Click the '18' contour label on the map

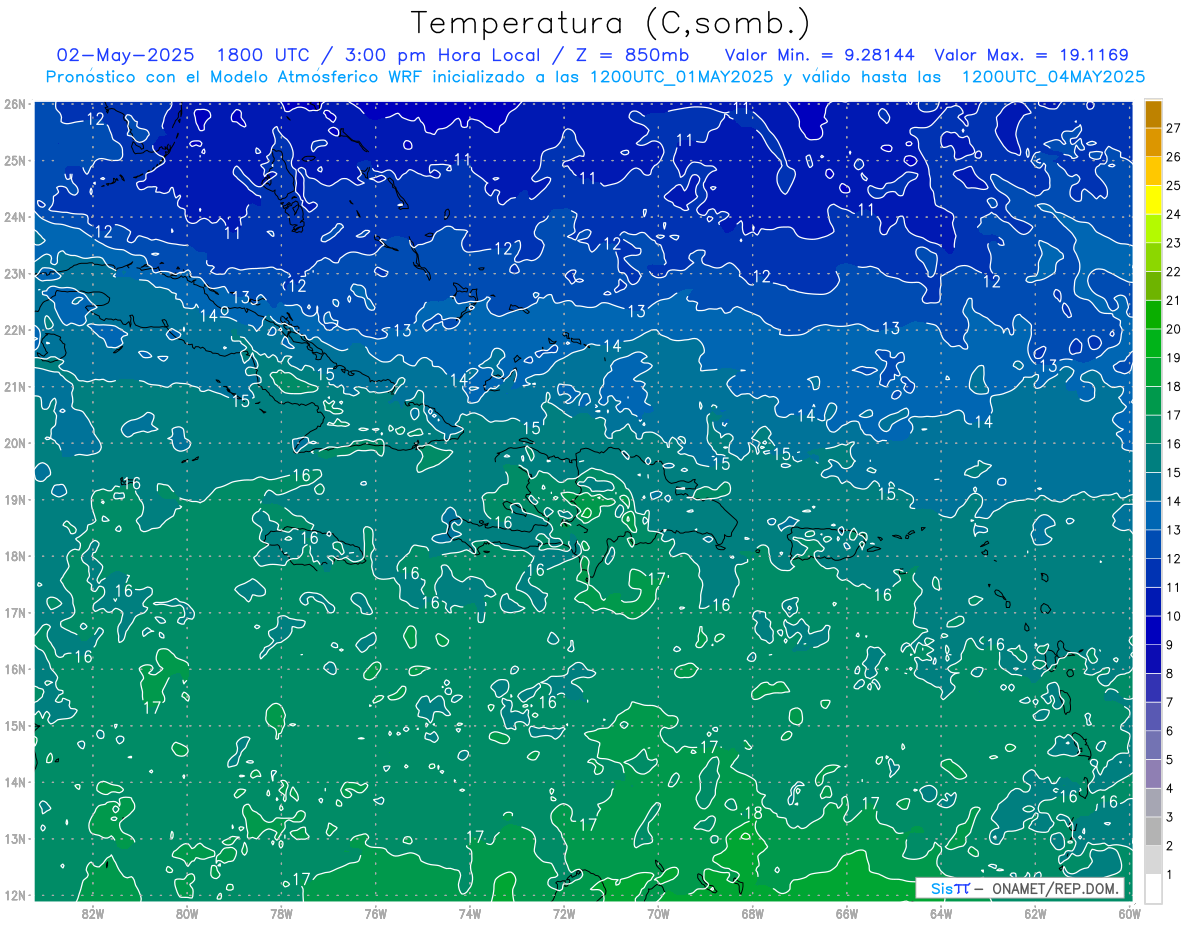click(x=754, y=813)
